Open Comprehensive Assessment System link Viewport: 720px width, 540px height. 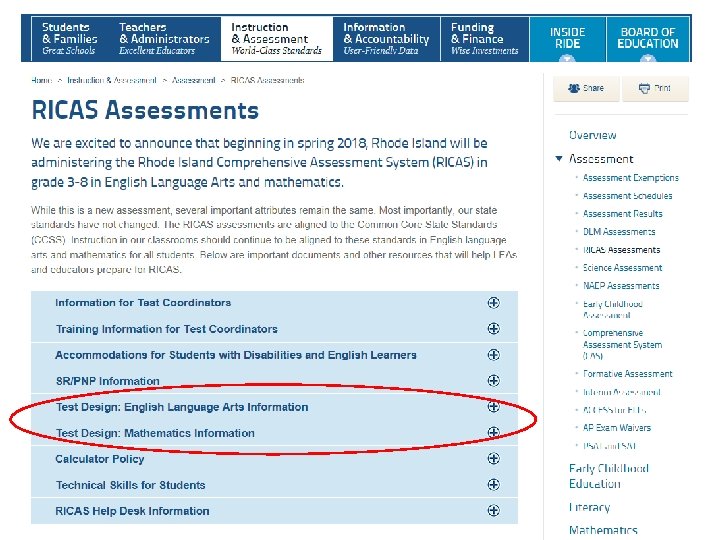pyautogui.click(x=622, y=344)
